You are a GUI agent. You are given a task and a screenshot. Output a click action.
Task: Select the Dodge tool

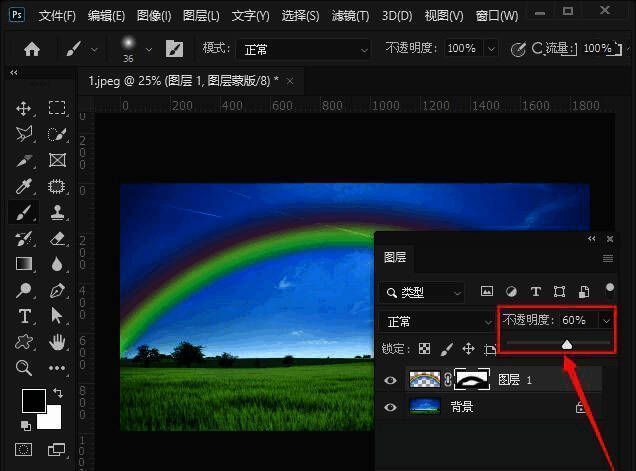click(24, 290)
